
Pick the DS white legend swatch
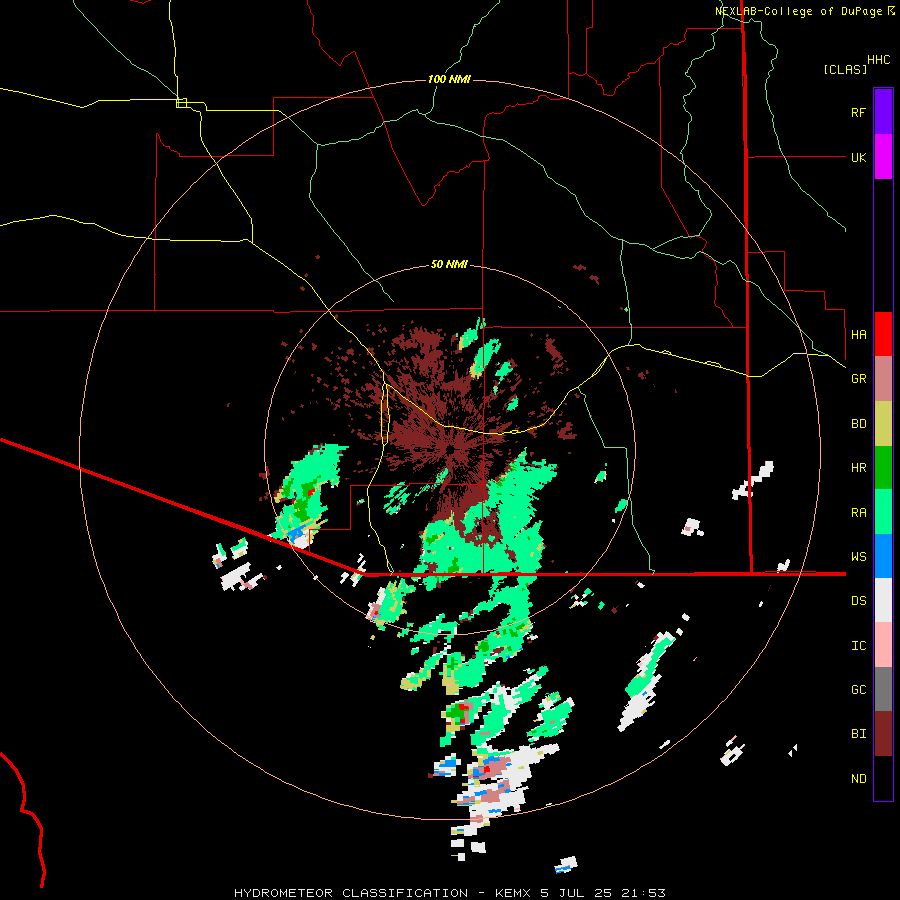coord(883,600)
